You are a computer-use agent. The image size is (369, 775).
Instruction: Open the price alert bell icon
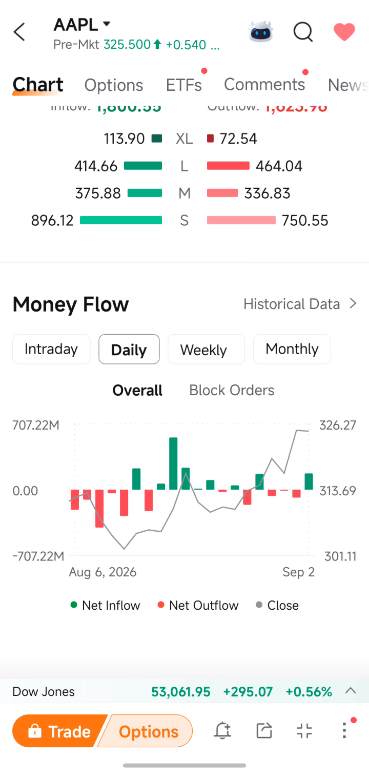(223, 731)
